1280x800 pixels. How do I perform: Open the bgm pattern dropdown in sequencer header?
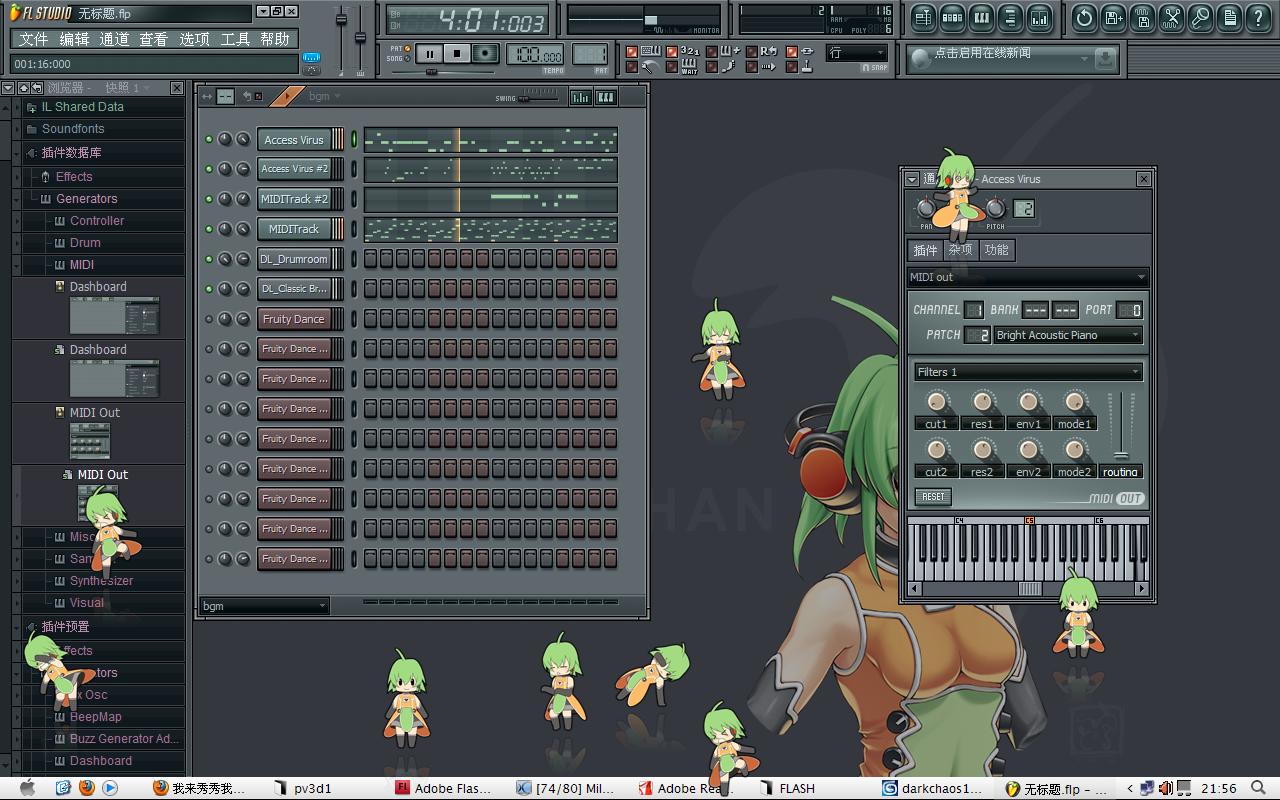point(323,97)
